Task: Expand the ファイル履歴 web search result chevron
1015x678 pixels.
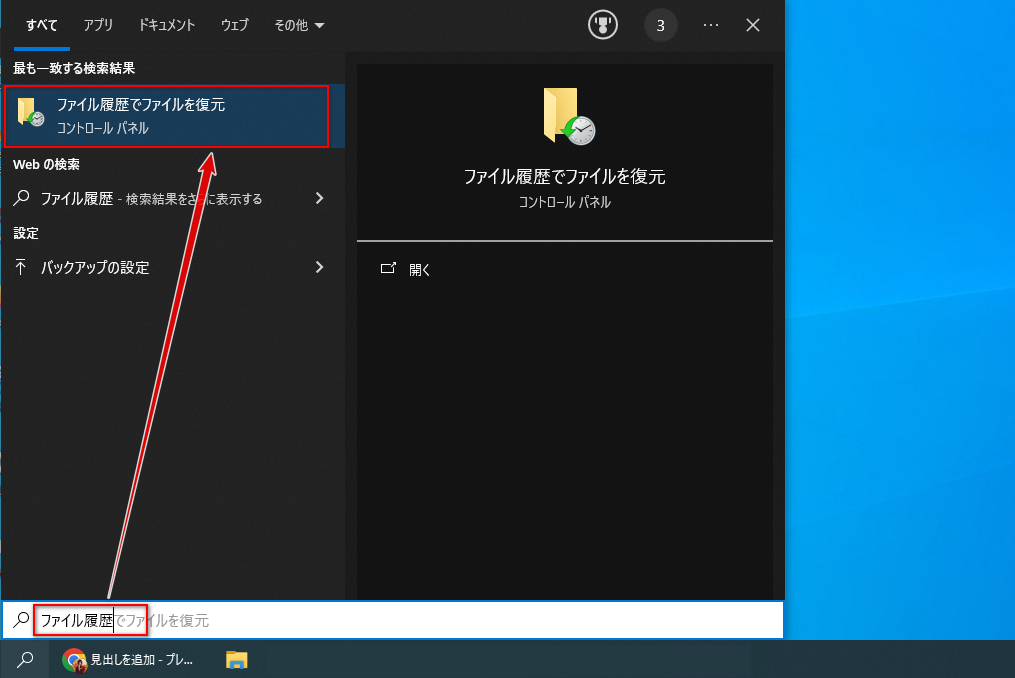Action: click(319, 198)
